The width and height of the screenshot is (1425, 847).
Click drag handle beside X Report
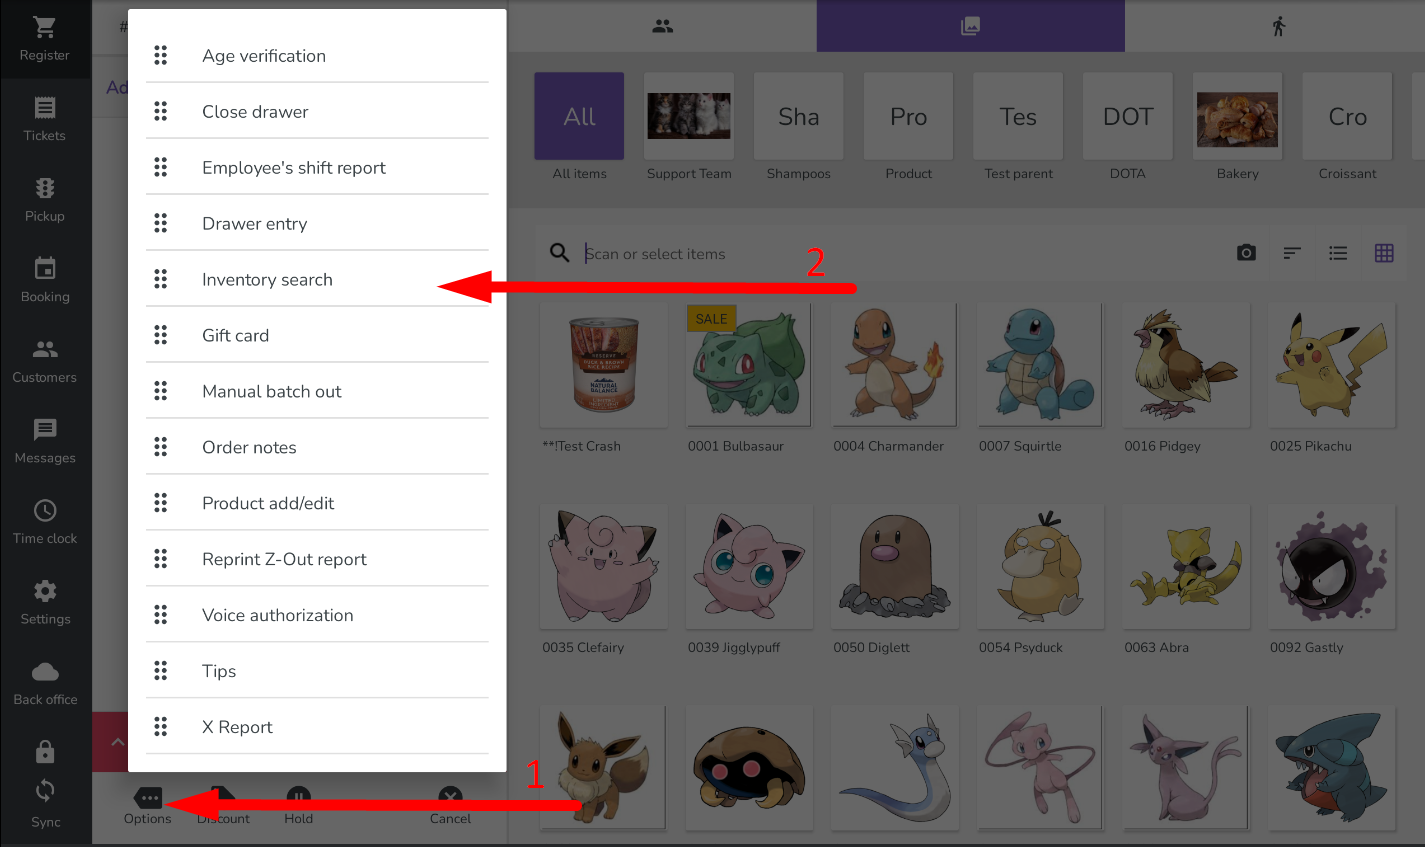[161, 727]
